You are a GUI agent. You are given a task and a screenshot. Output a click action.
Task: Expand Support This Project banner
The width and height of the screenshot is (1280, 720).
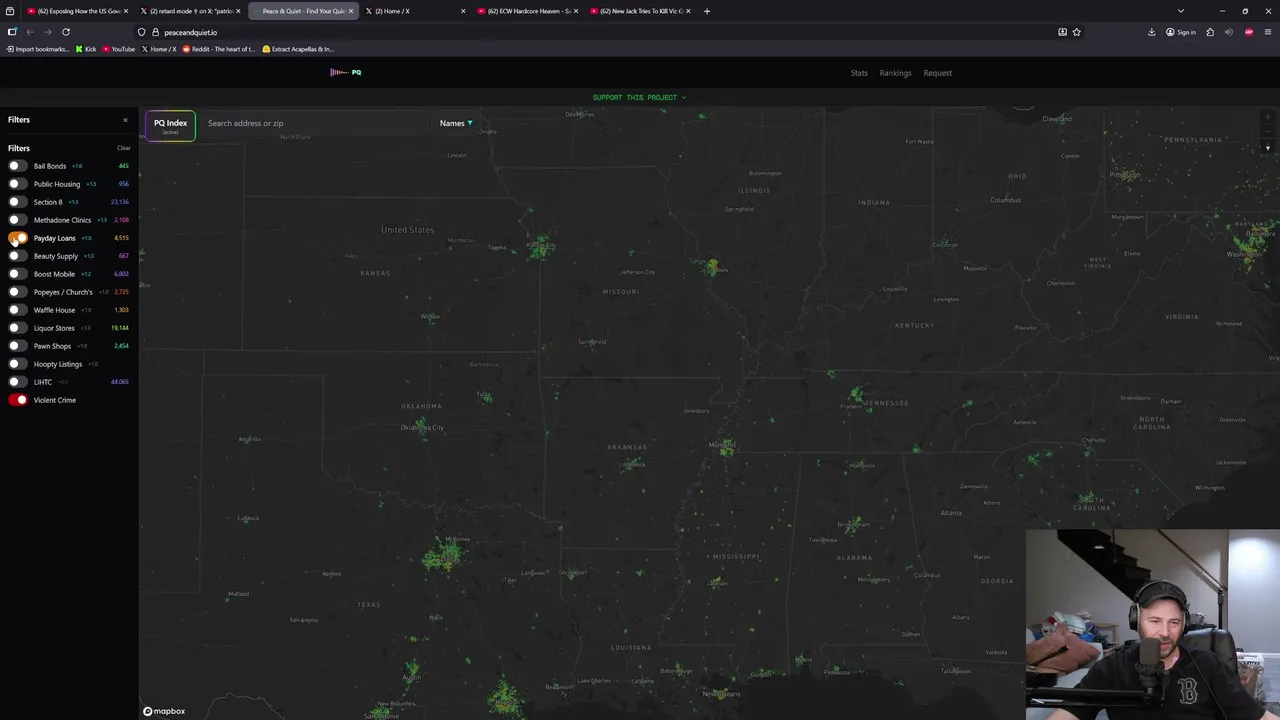coord(639,97)
